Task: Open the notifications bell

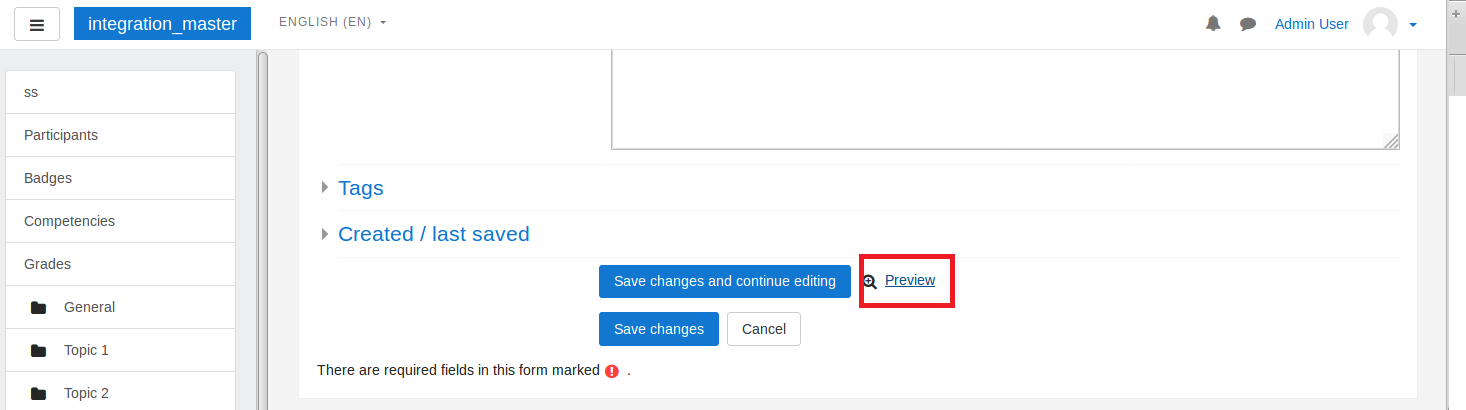Action: [1213, 24]
